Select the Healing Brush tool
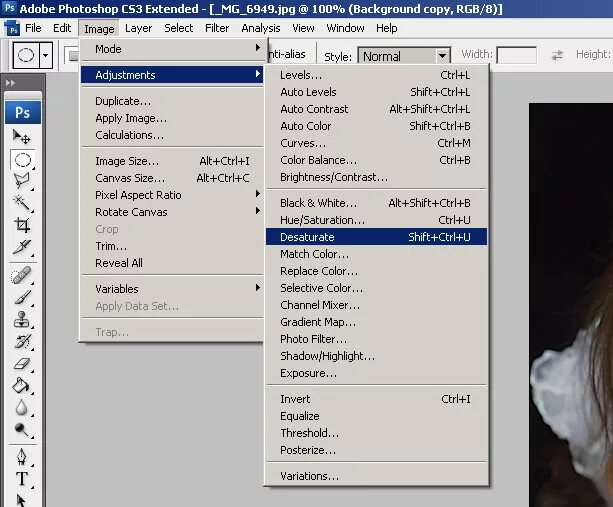Viewport: 613px width, 507px height. pyautogui.click(x=22, y=275)
